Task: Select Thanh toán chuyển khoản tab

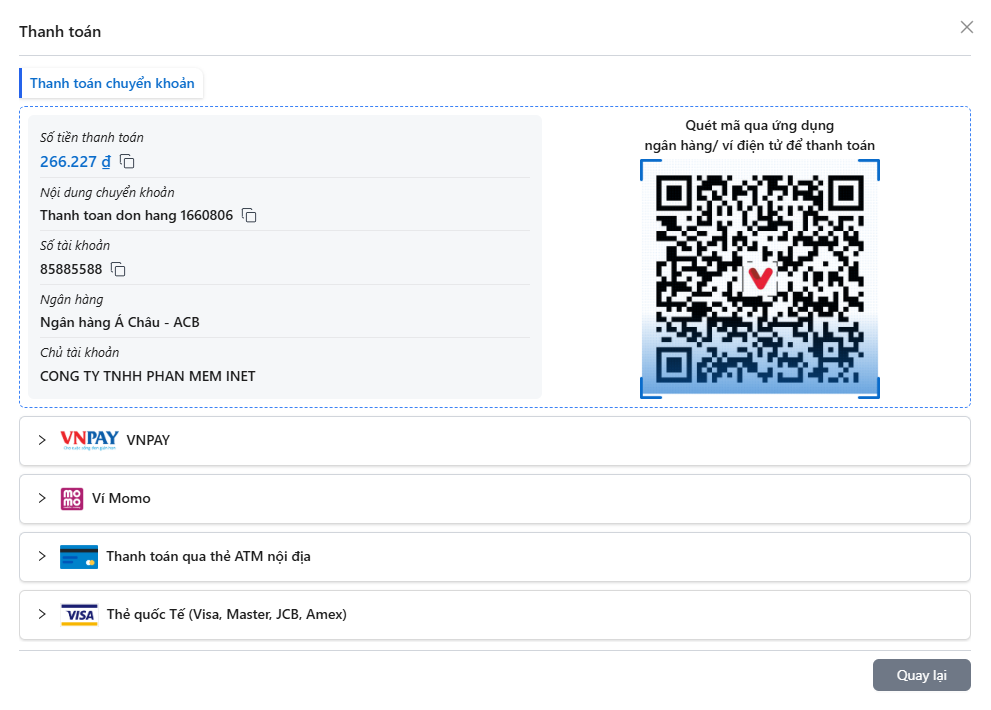Action: 112,83
